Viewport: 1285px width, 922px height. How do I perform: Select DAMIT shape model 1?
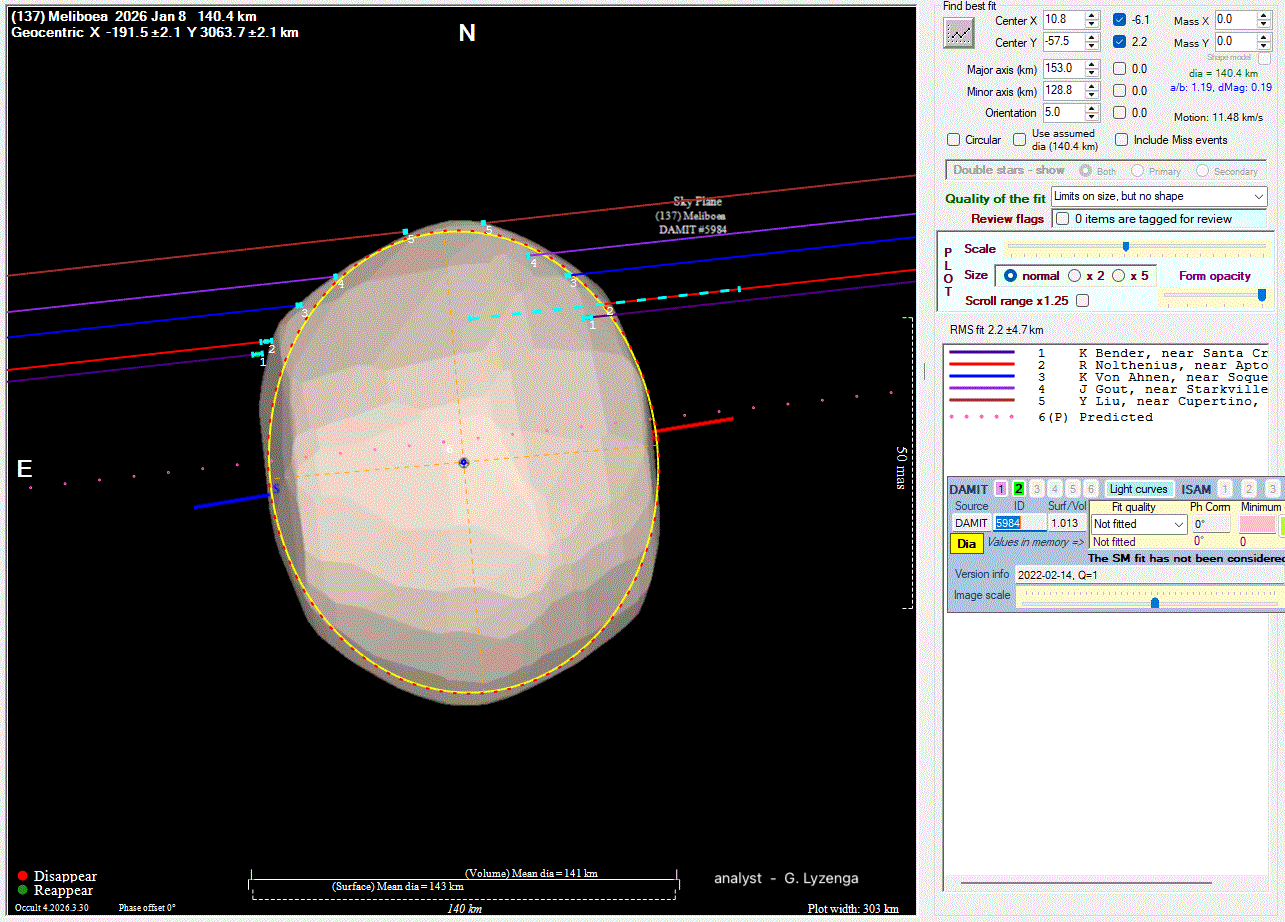click(x=1001, y=489)
